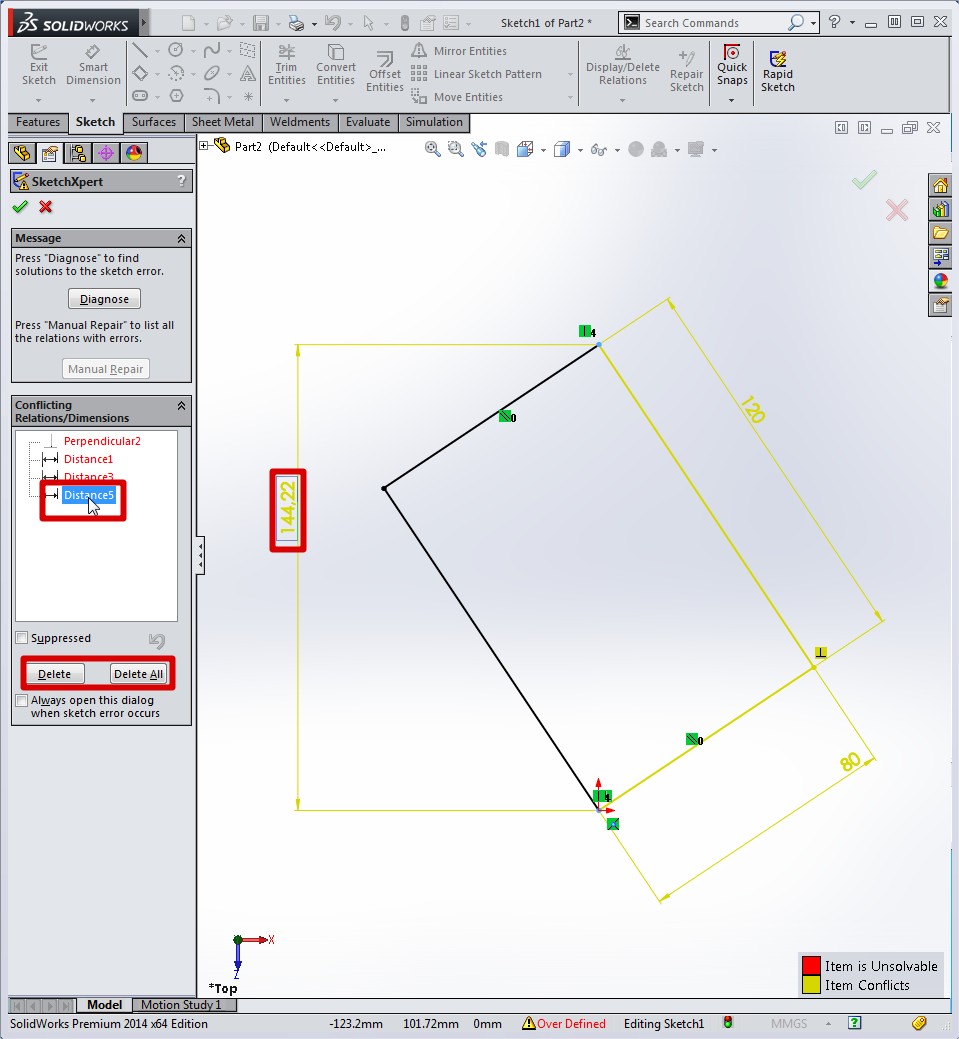Select the Trim Entities tool
This screenshot has width=959, height=1039.
[287, 65]
